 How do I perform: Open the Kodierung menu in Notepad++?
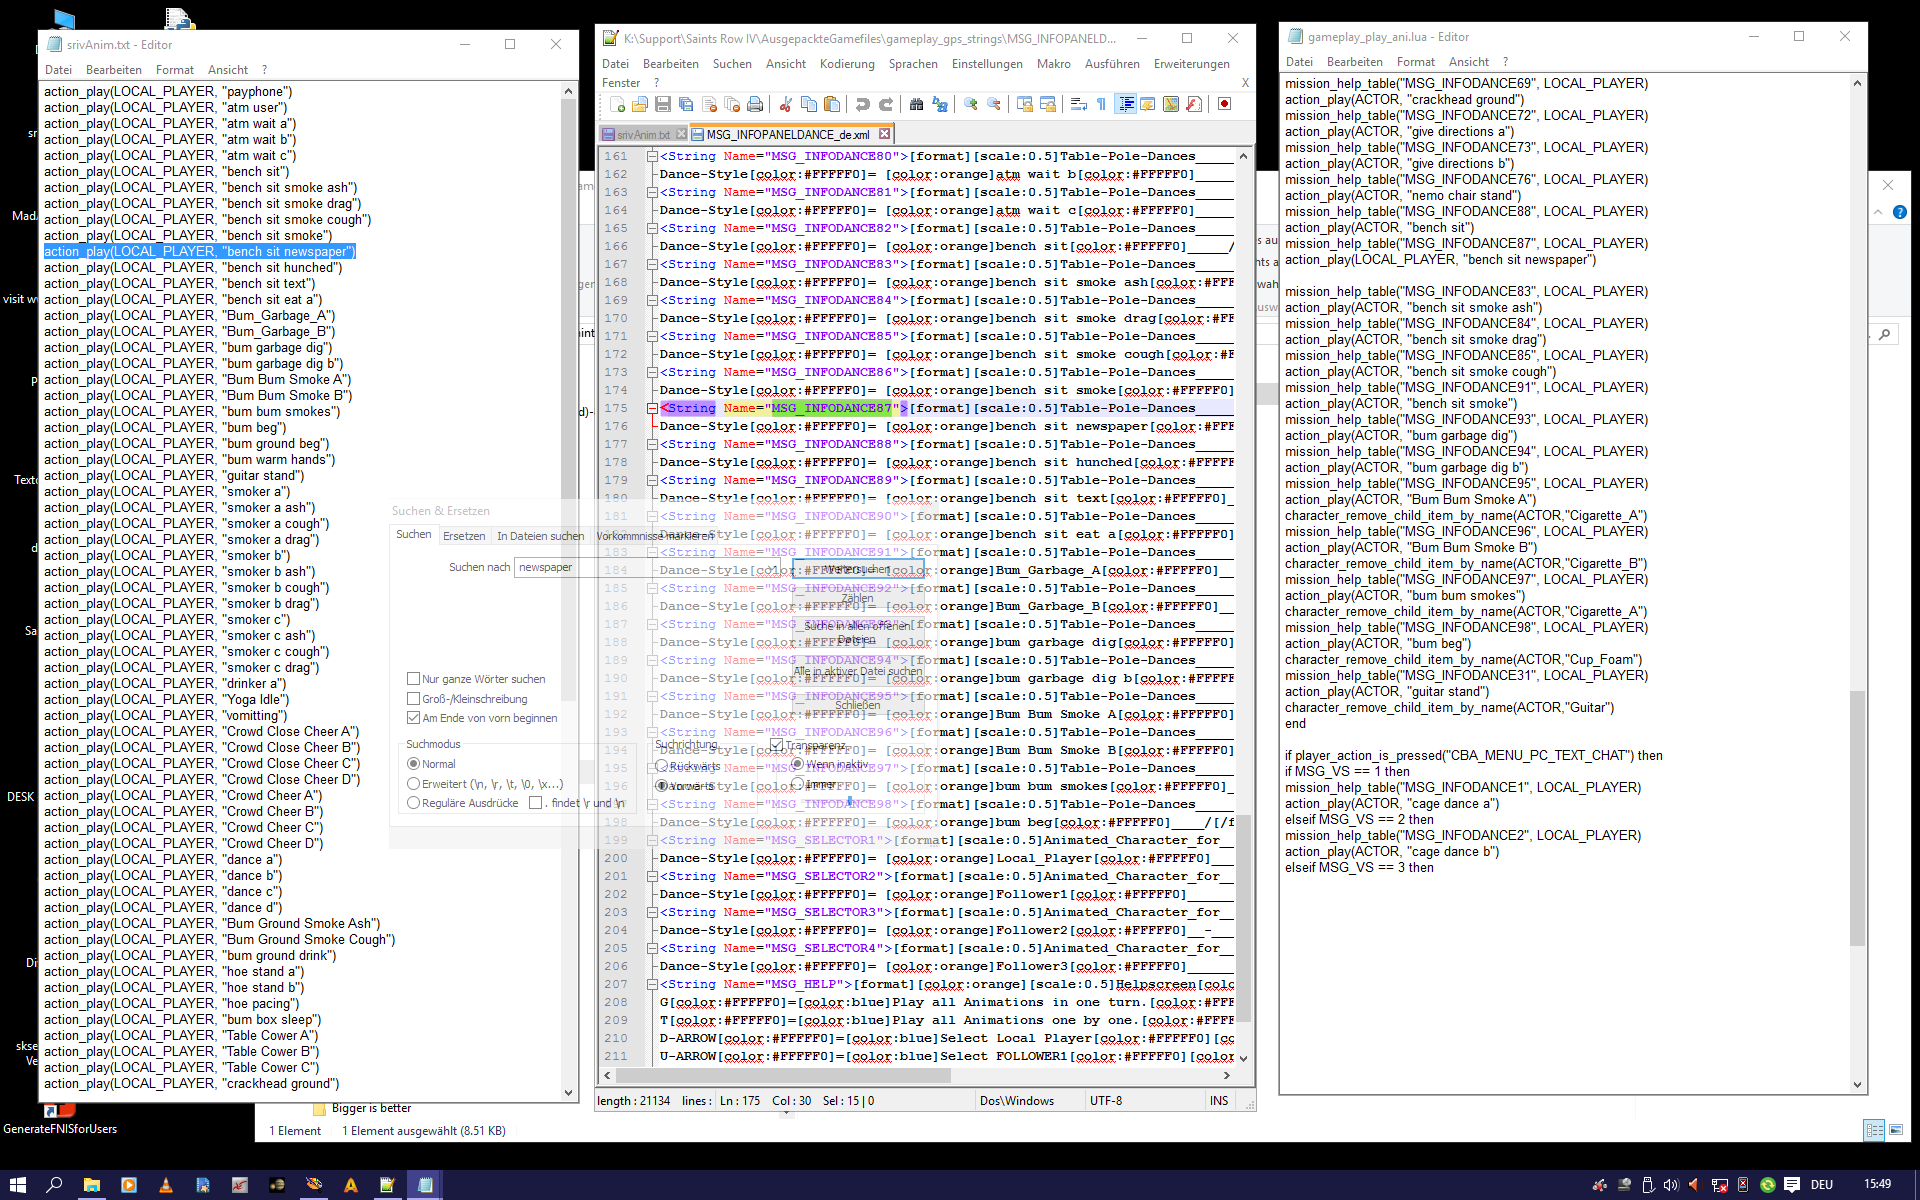[847, 64]
